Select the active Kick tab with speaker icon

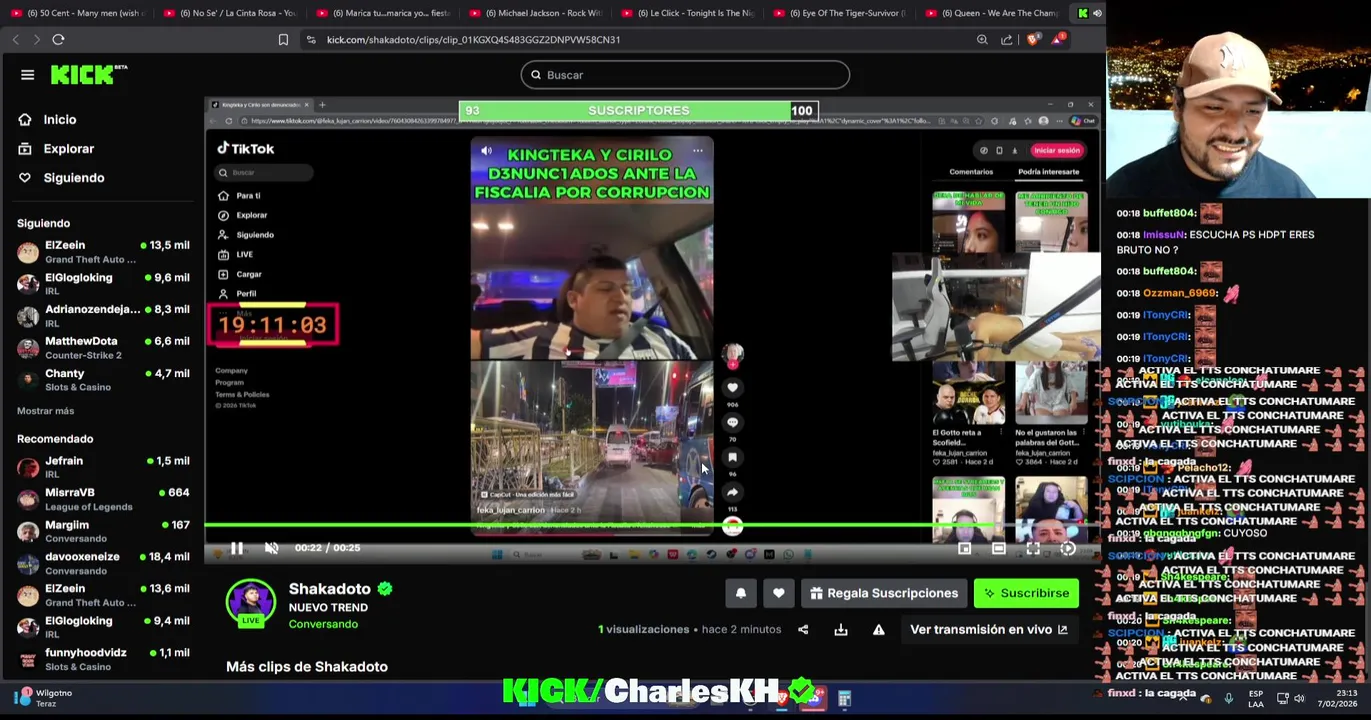click(x=1089, y=13)
